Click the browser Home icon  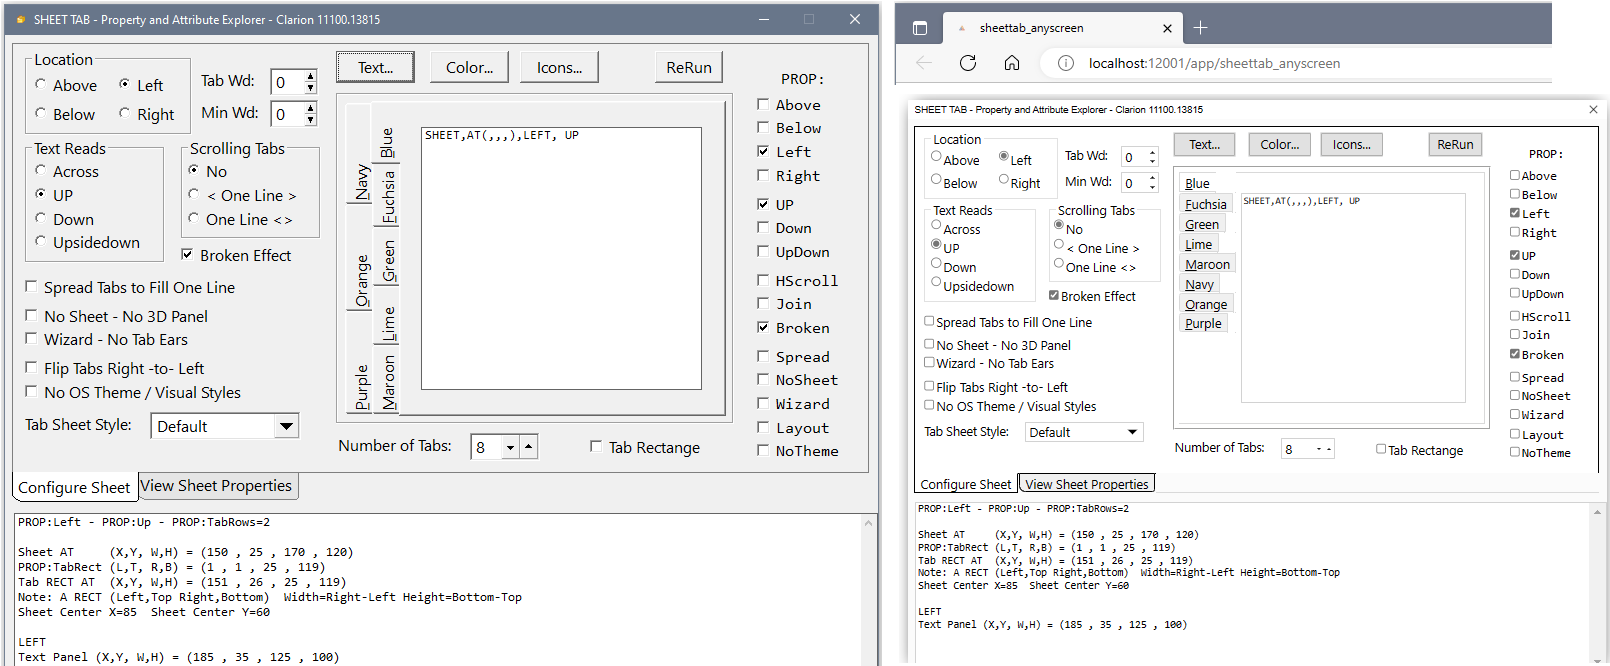click(x=1012, y=63)
